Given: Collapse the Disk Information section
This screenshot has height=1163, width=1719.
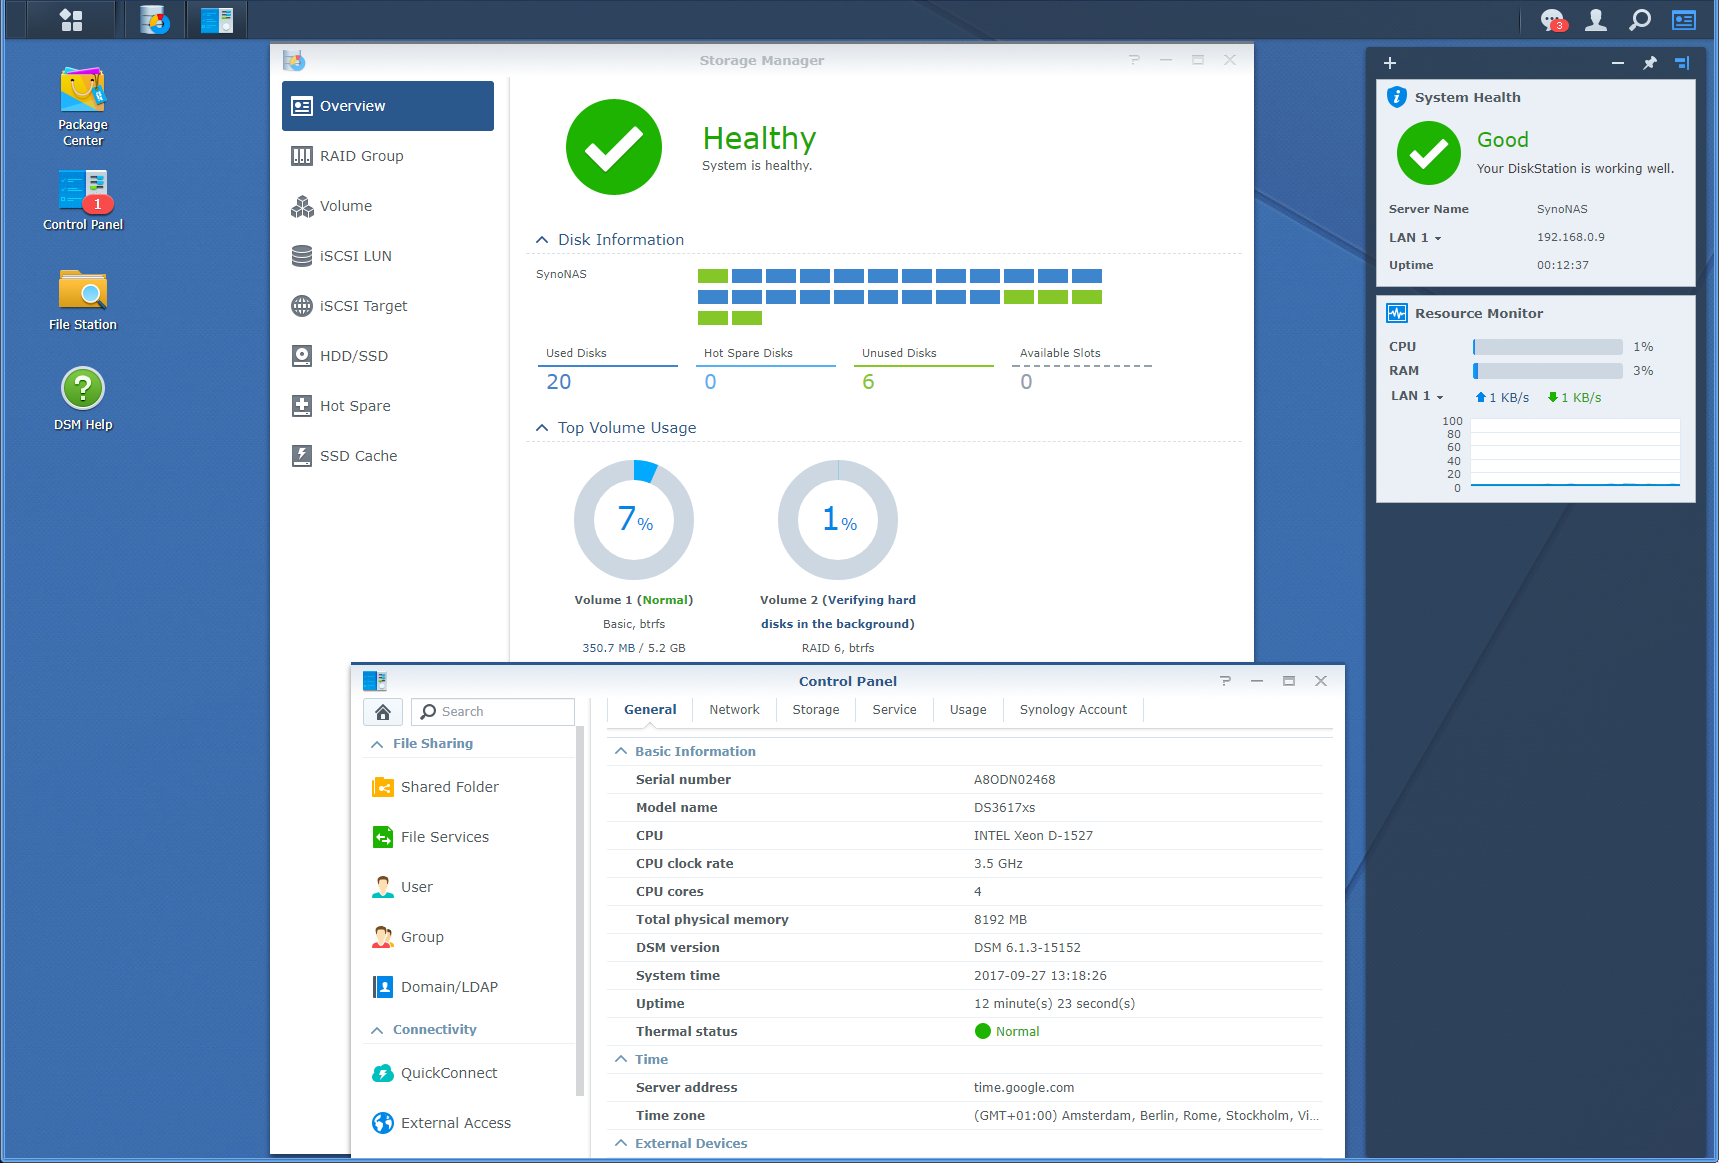Looking at the screenshot, I should (x=542, y=240).
